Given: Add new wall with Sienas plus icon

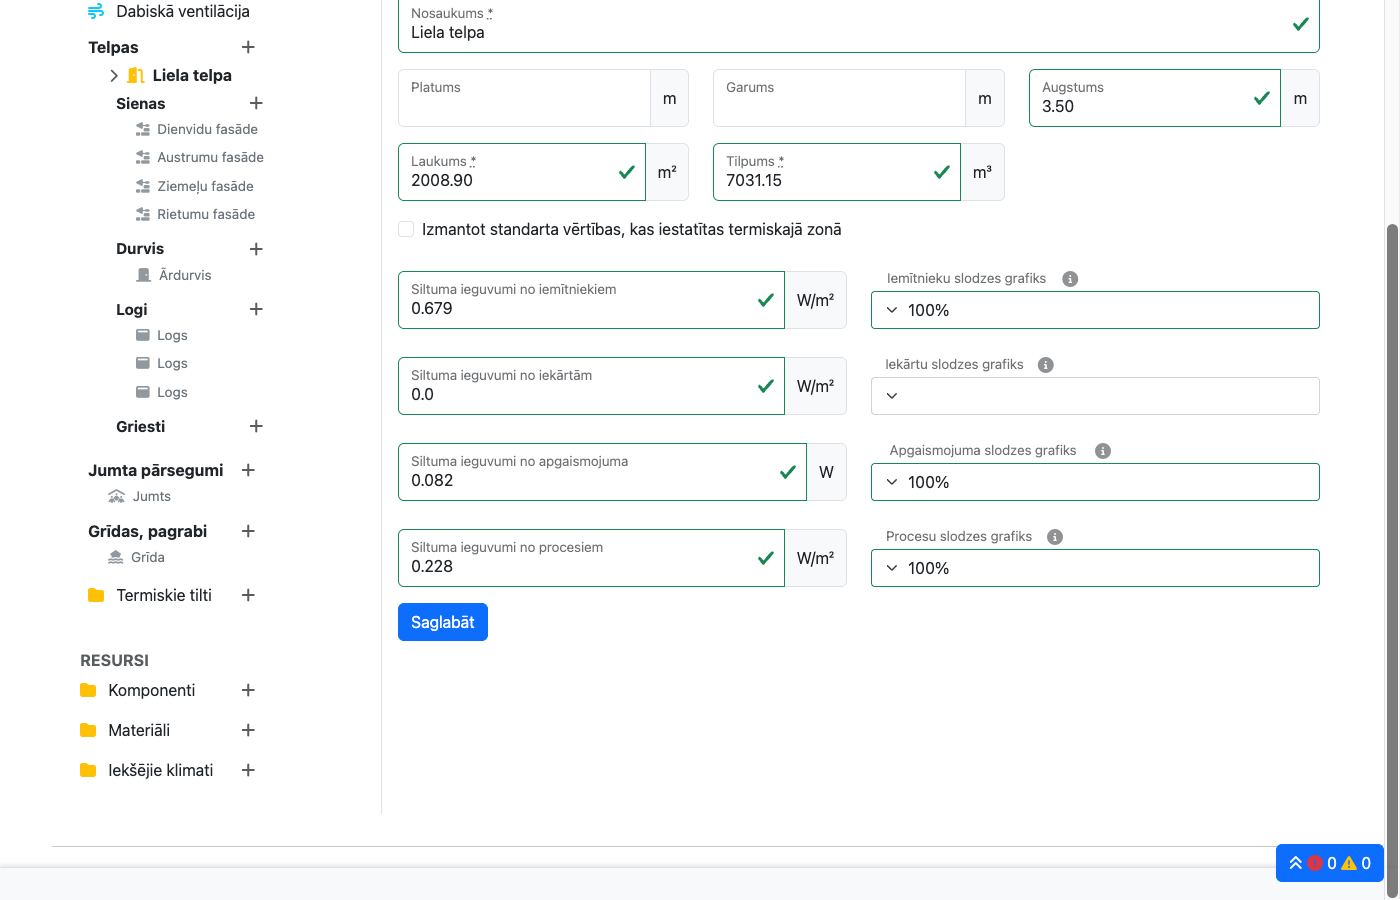Looking at the screenshot, I should (256, 103).
